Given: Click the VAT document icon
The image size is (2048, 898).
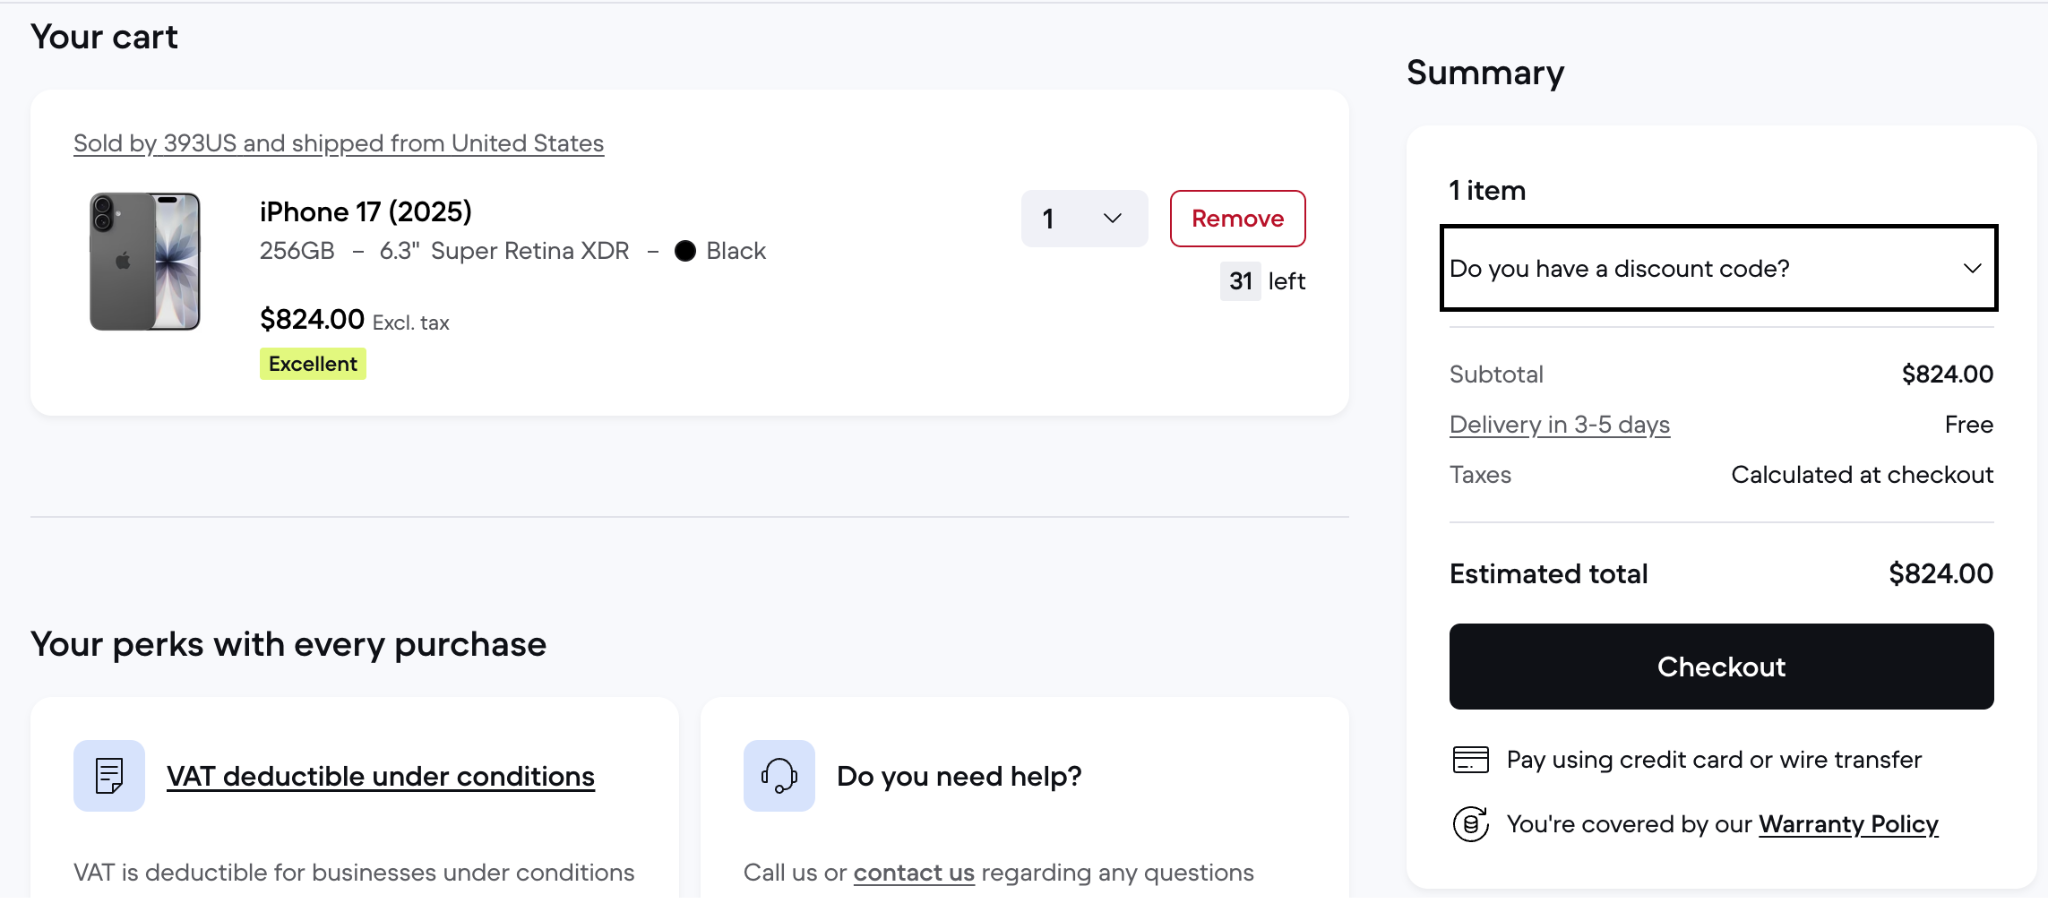Looking at the screenshot, I should 109,775.
